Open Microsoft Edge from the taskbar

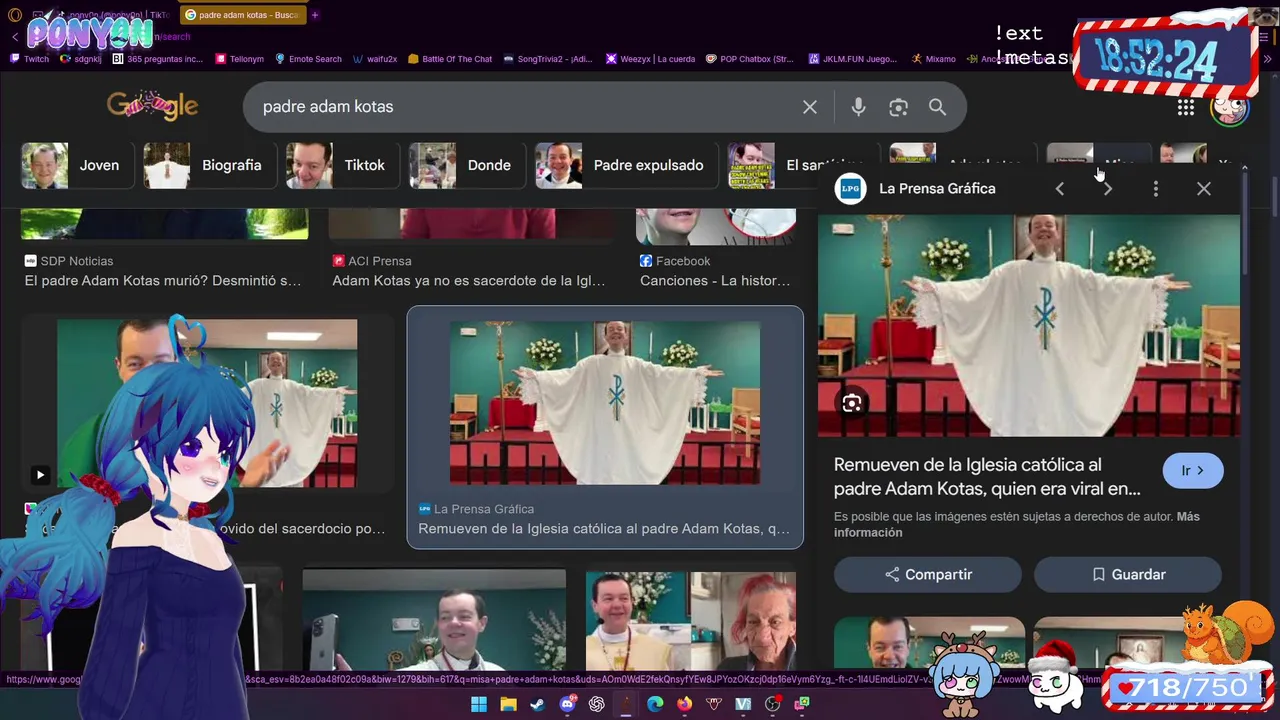655,704
